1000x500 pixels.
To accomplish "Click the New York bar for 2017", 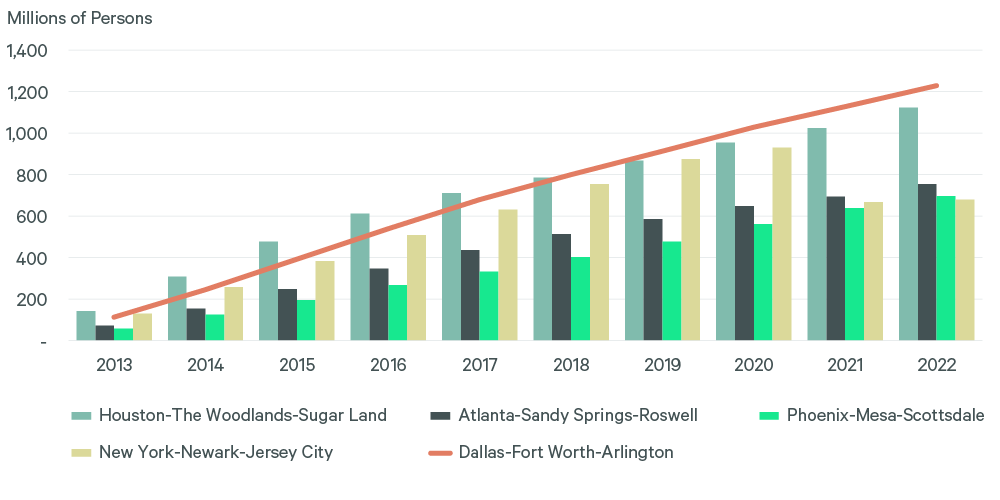I will [x=508, y=275].
